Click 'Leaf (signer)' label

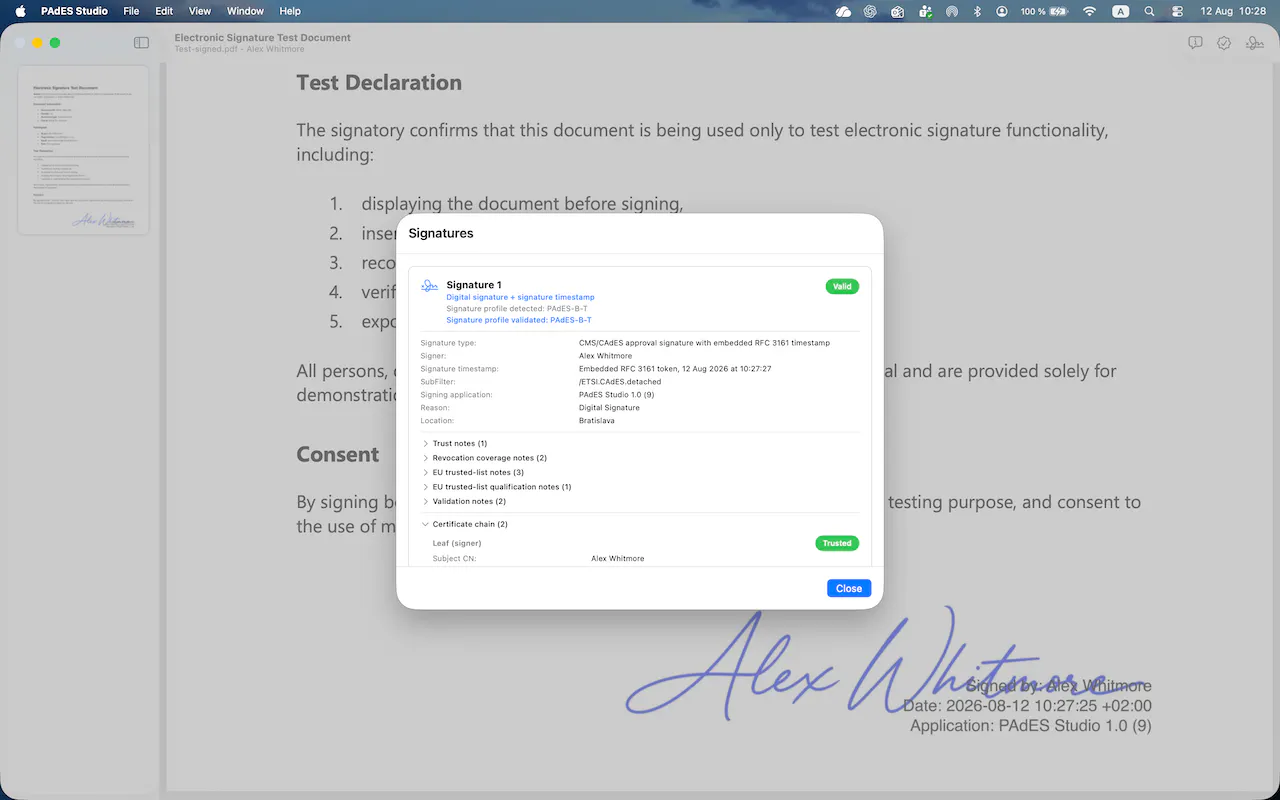tap(457, 543)
